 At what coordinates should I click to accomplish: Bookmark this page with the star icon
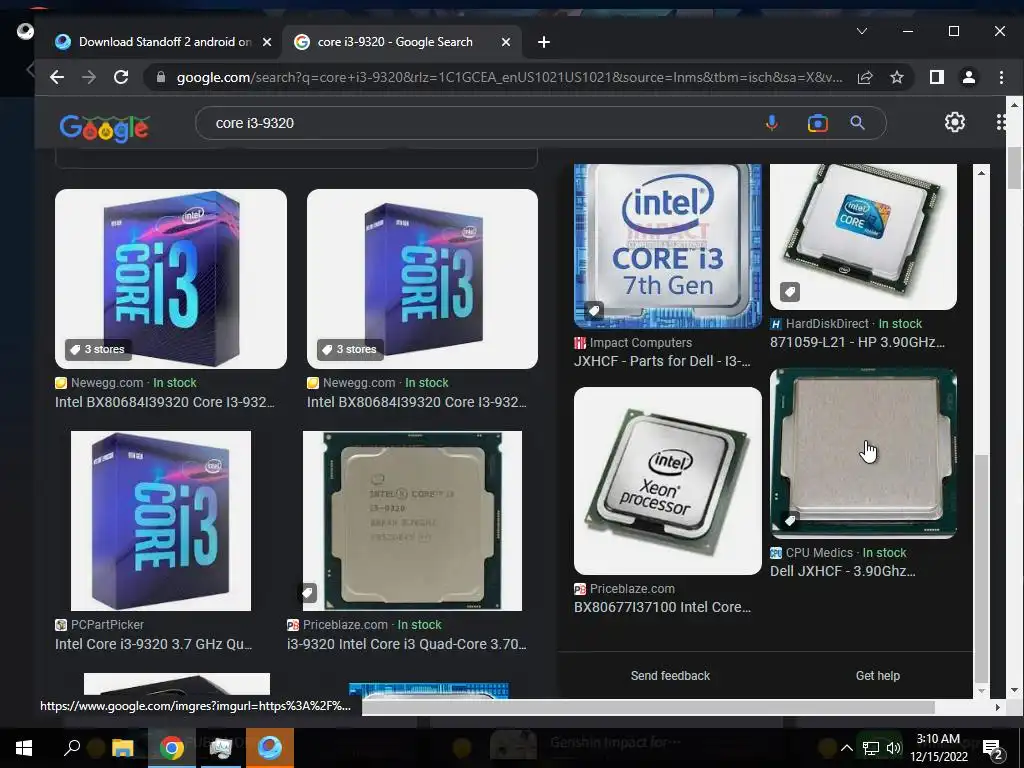(897, 77)
